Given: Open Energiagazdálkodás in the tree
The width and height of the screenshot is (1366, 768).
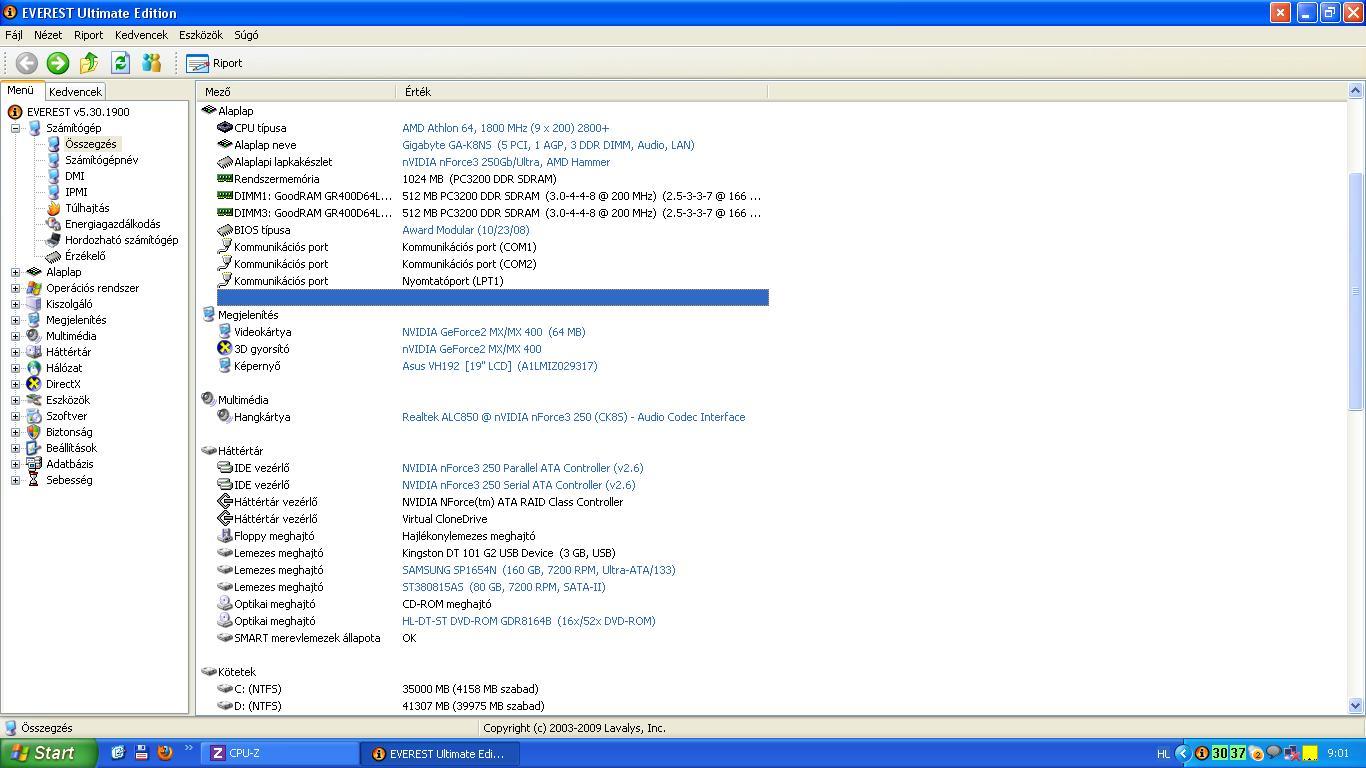Looking at the screenshot, I should [112, 224].
